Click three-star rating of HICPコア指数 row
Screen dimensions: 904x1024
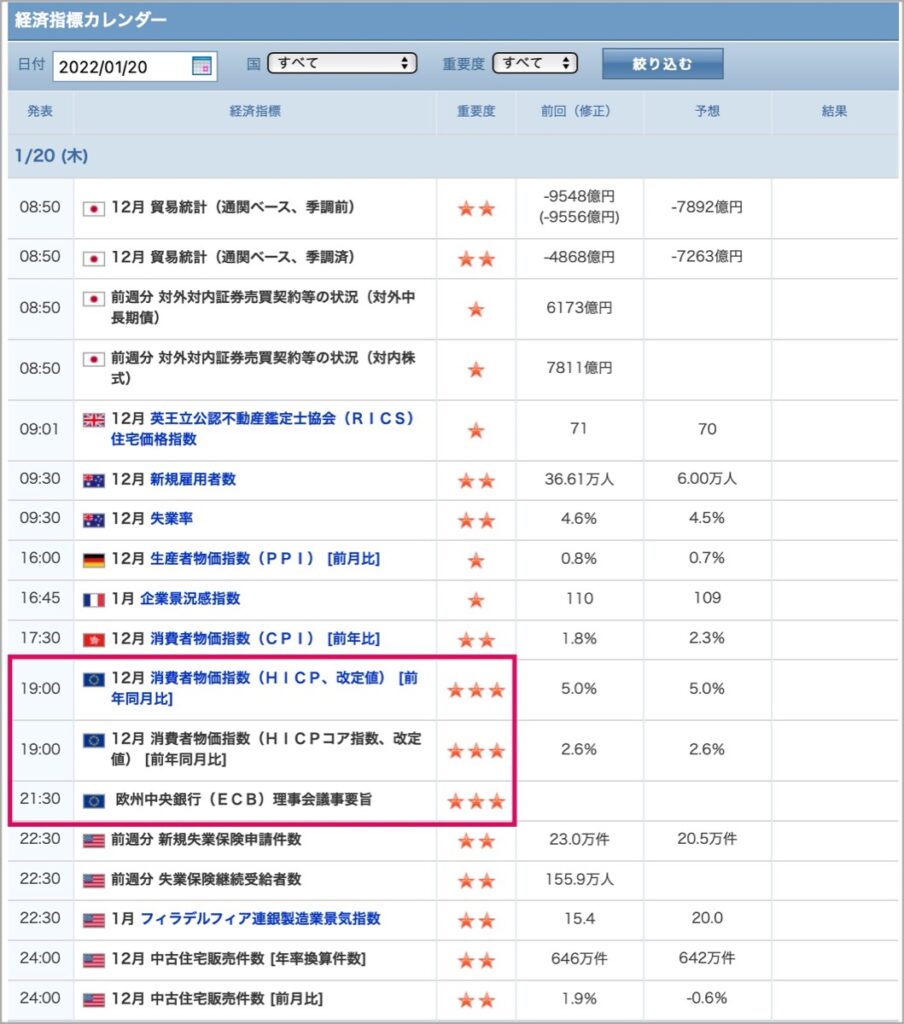pyautogui.click(x=476, y=751)
